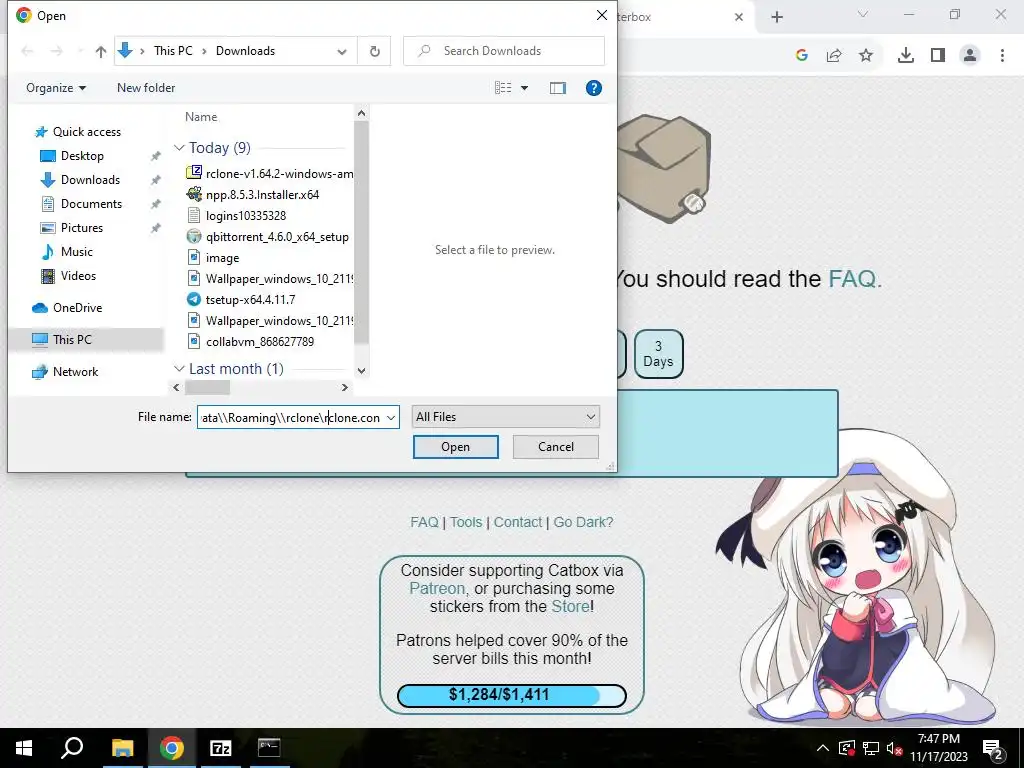Open the Recent locations dropdown arrow
The image size is (1024, 768).
80,51
